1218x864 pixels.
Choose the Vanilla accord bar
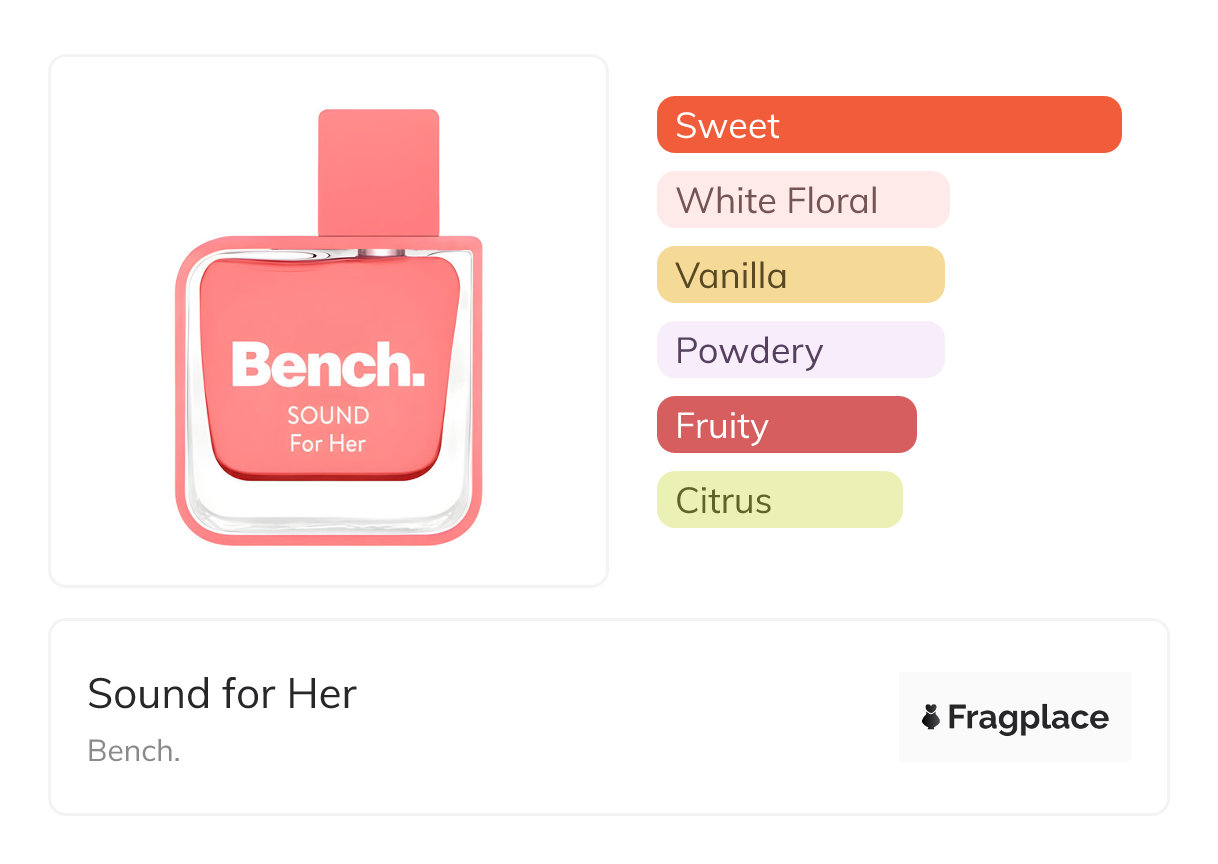pyautogui.click(x=800, y=275)
